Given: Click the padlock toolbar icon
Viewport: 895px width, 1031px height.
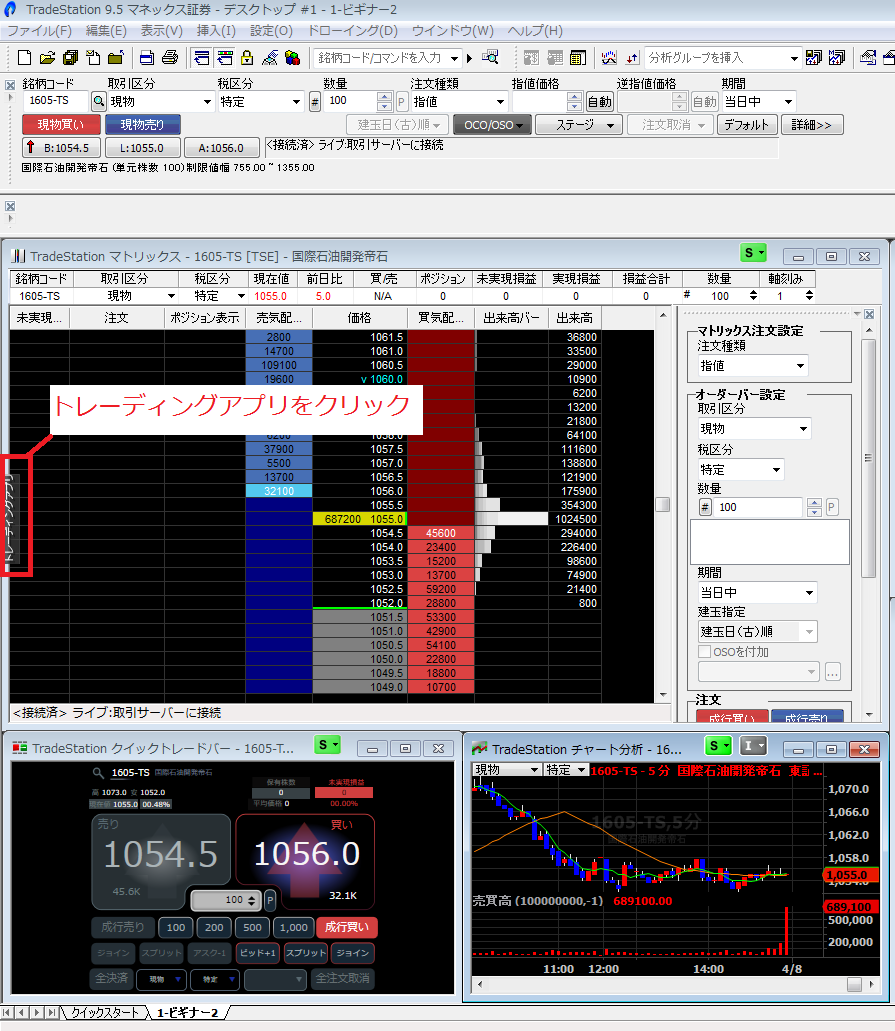Looking at the screenshot, I should pyautogui.click(x=247, y=58).
